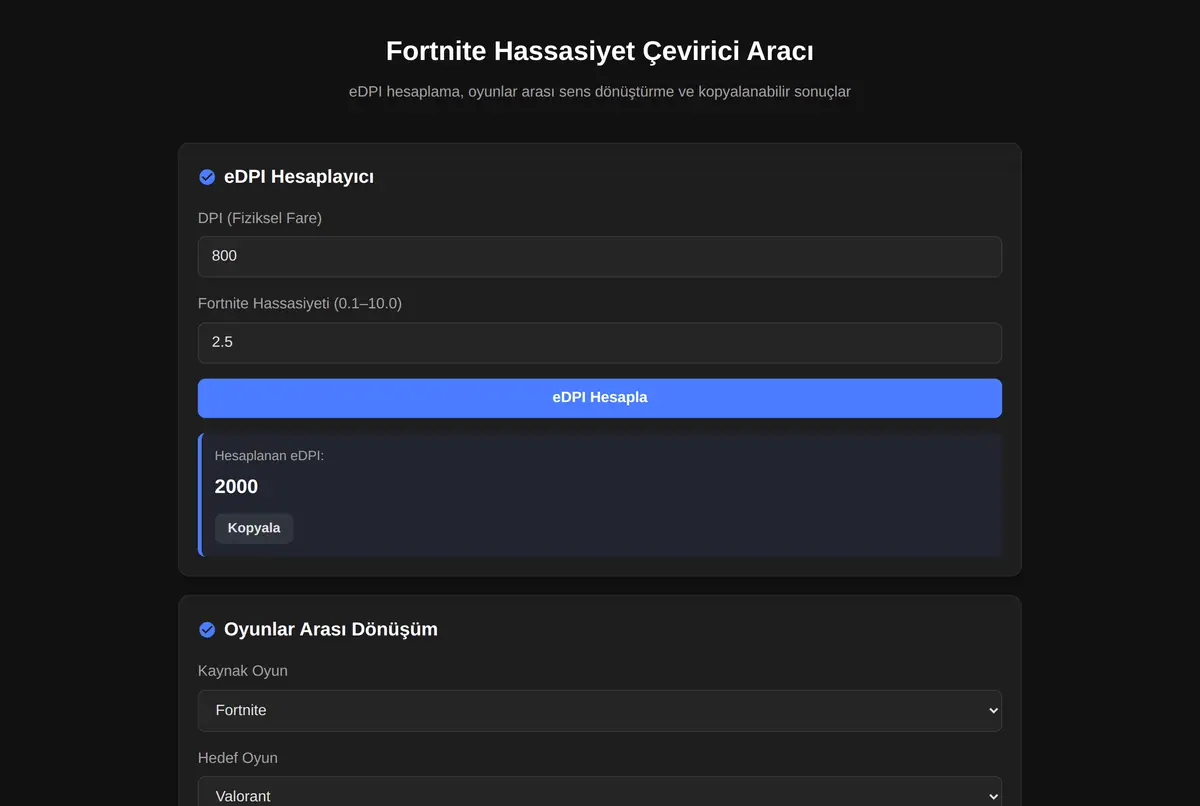Click the page title Fortnite Hassasiyet Çevirici Aracı
Viewport: 1200px width, 806px height.
pyautogui.click(x=600, y=51)
